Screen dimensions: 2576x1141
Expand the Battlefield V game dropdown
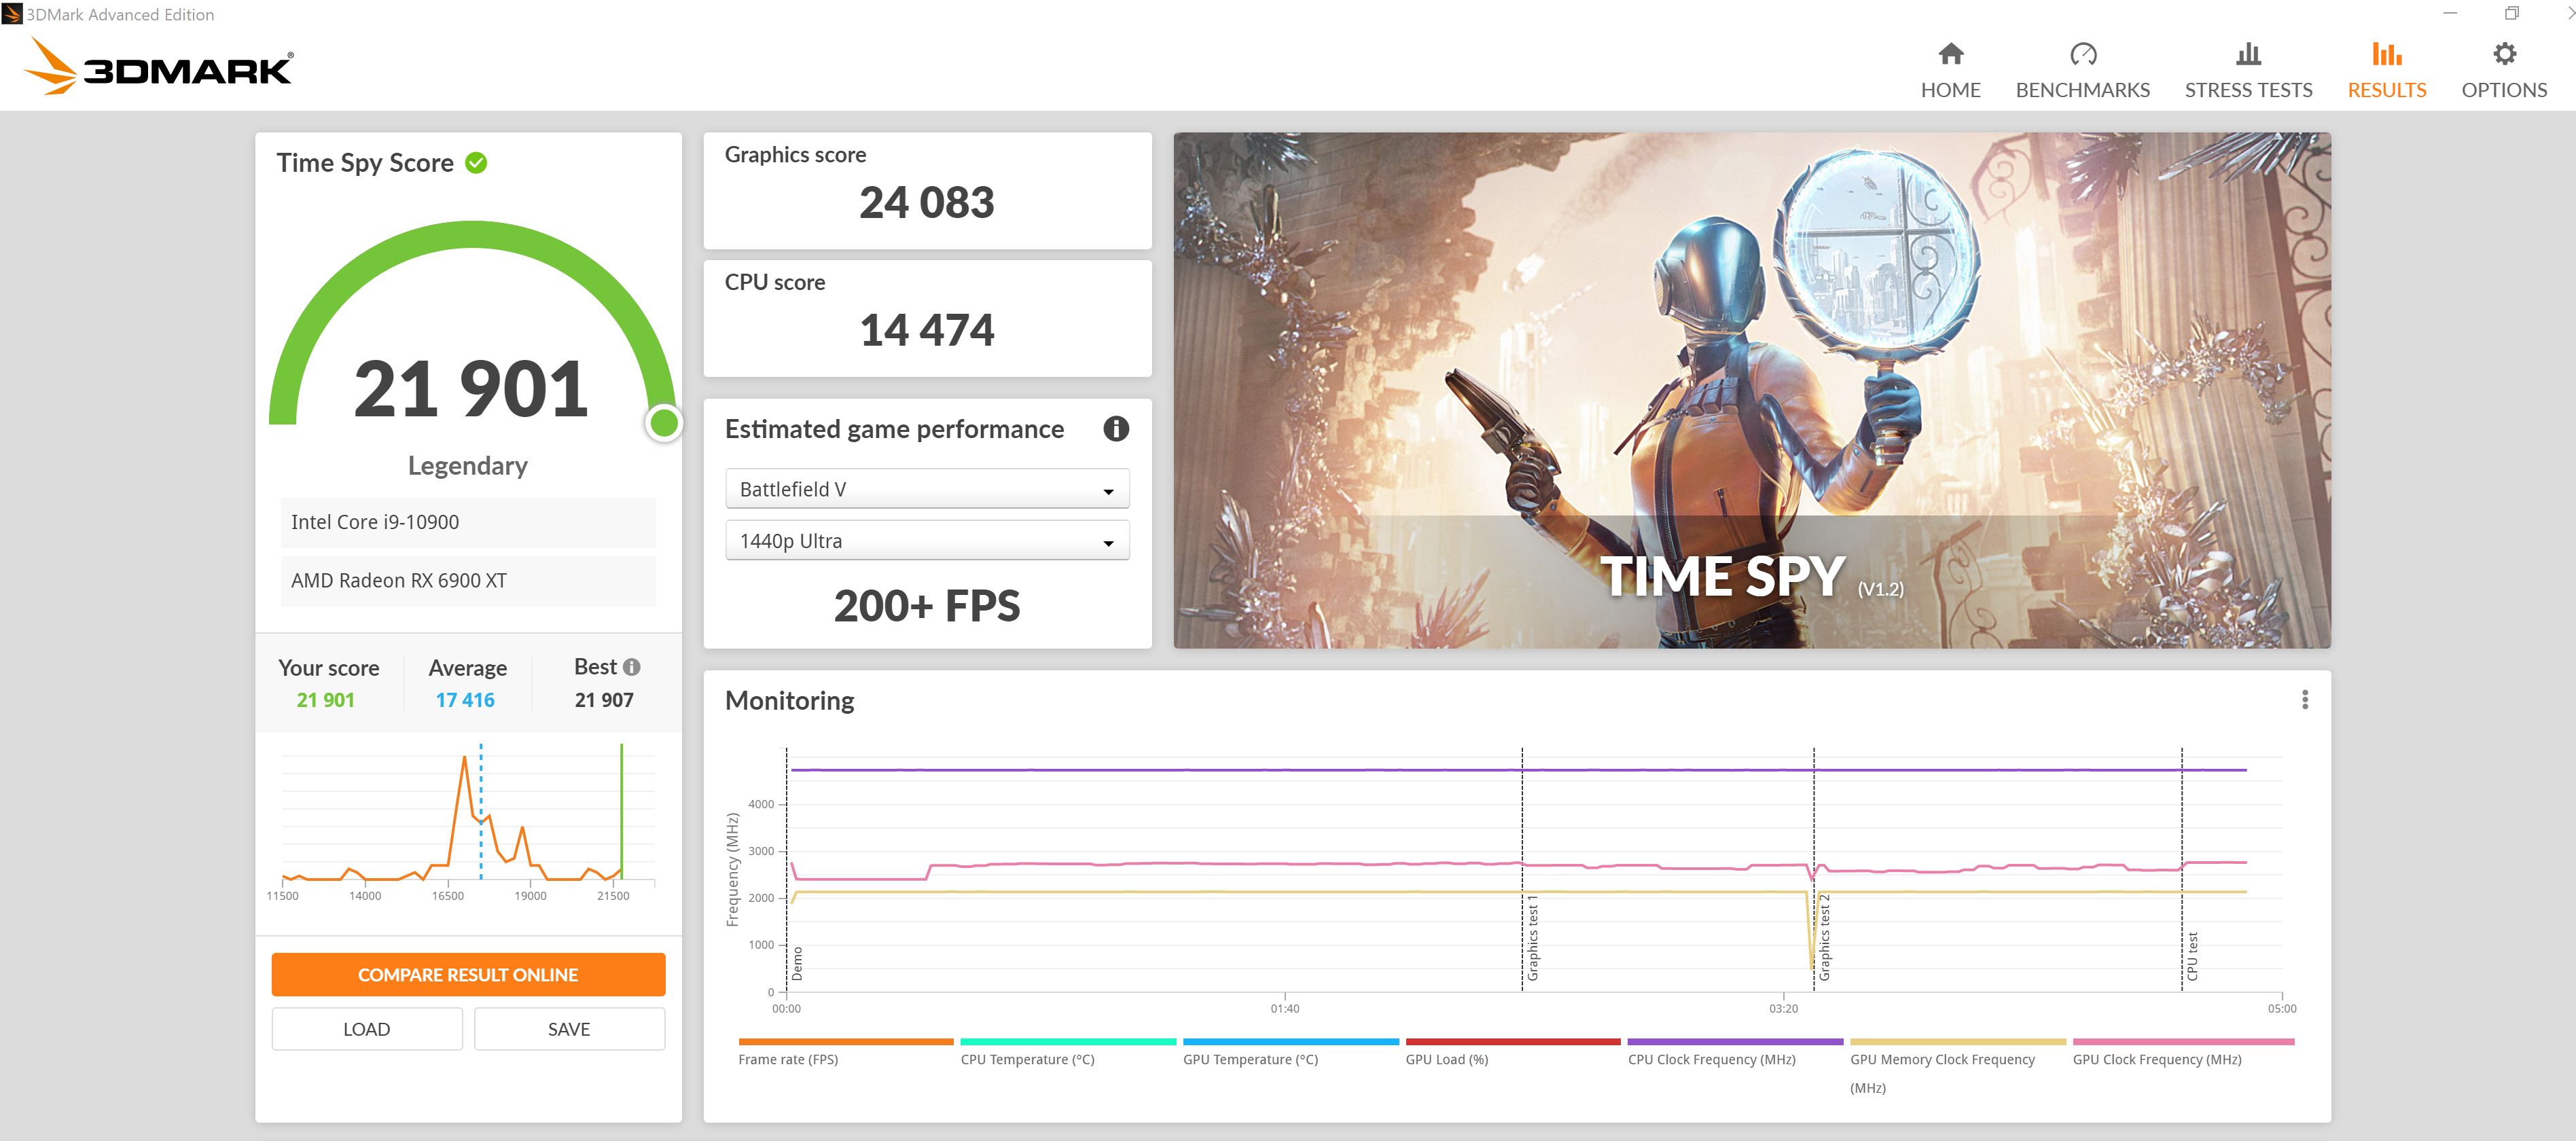click(x=927, y=489)
